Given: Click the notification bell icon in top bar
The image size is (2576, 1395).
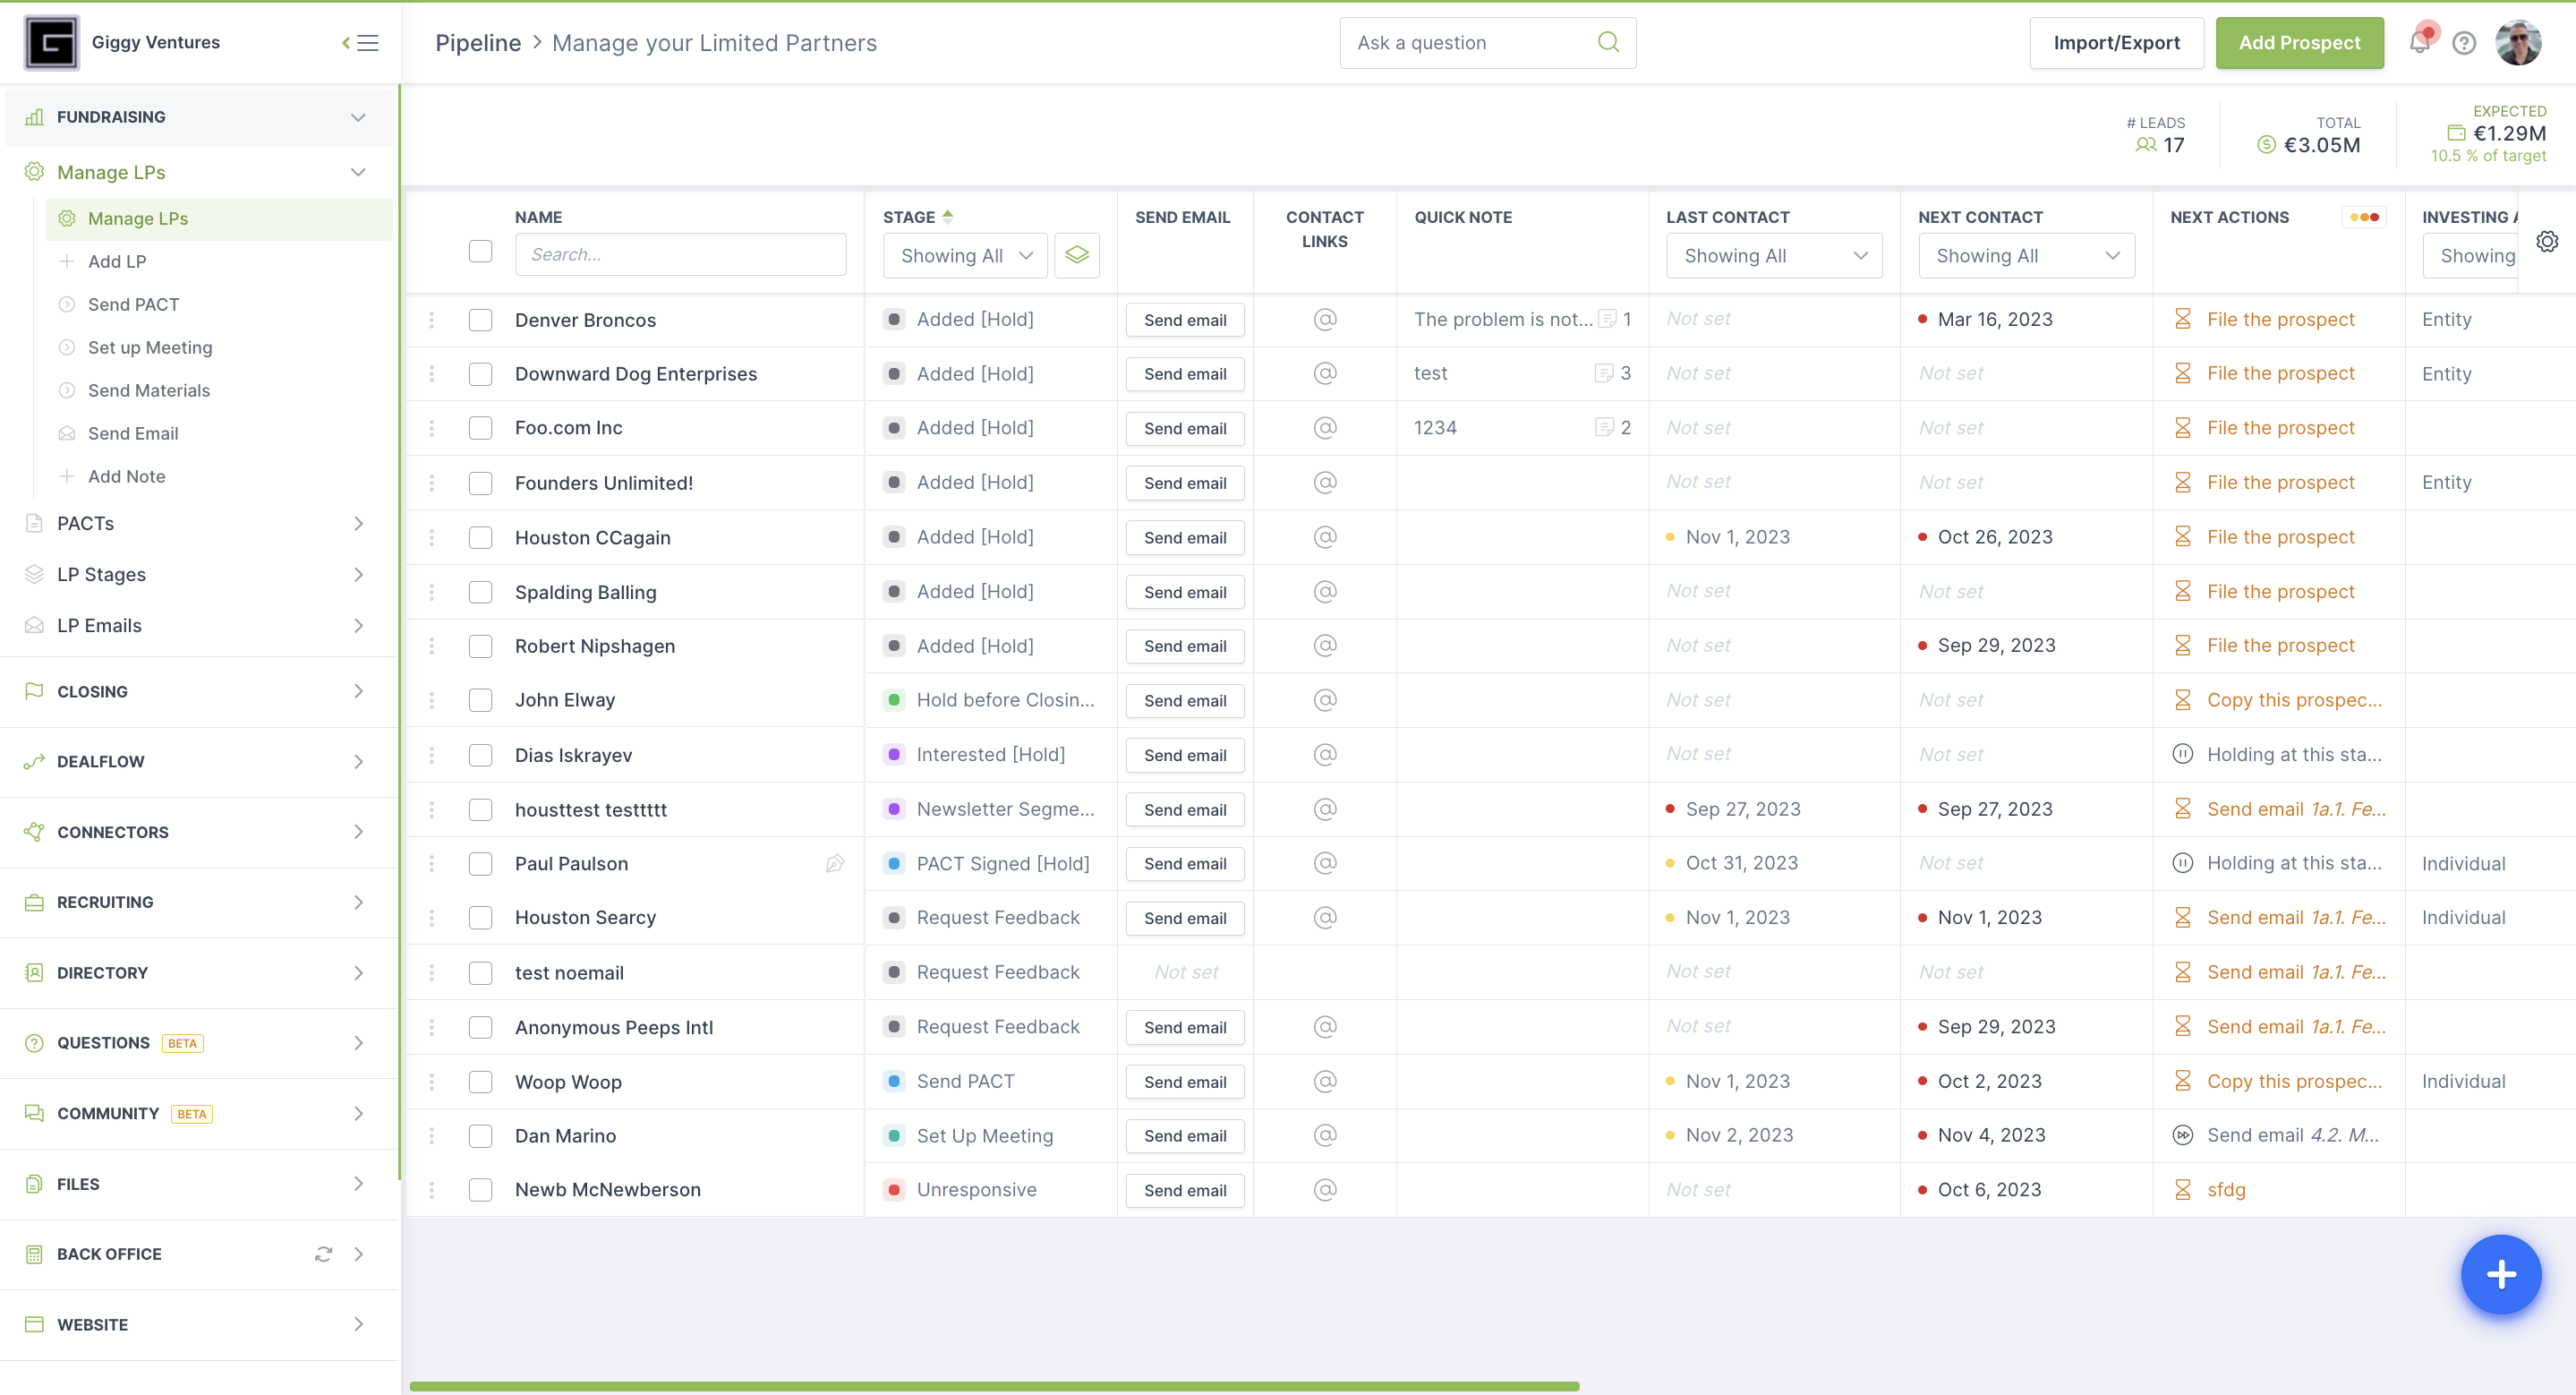Looking at the screenshot, I should pyautogui.click(x=2419, y=41).
